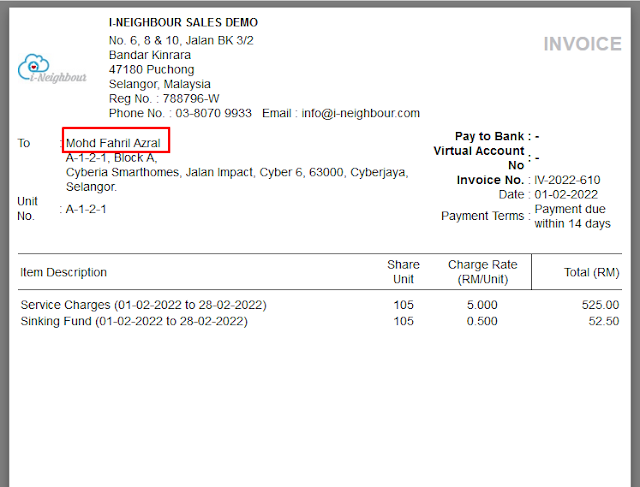Click the invoice number IV-2022-610
The image size is (640, 487).
567,180
